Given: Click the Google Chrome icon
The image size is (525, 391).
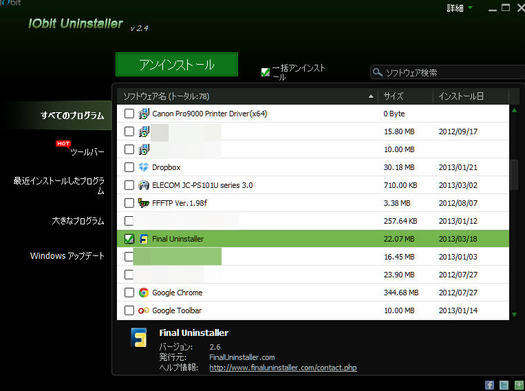Looking at the screenshot, I should (144, 293).
